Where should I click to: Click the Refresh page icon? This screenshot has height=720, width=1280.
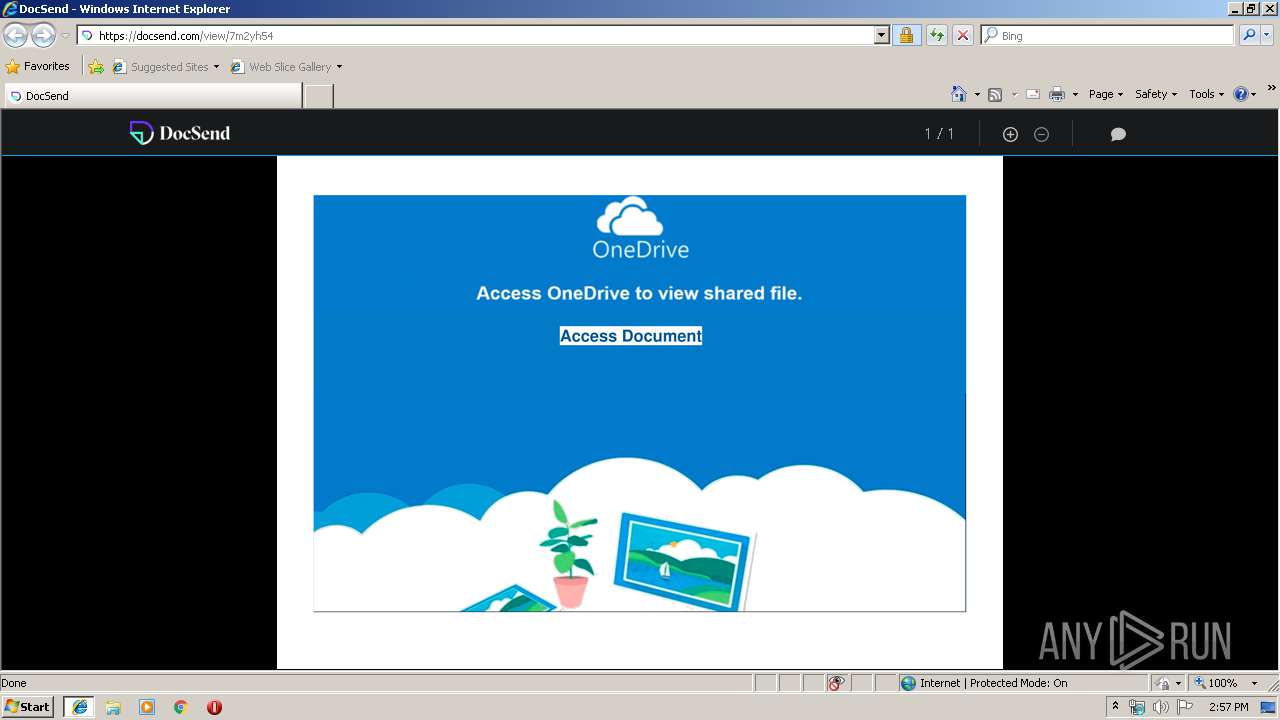pos(937,36)
